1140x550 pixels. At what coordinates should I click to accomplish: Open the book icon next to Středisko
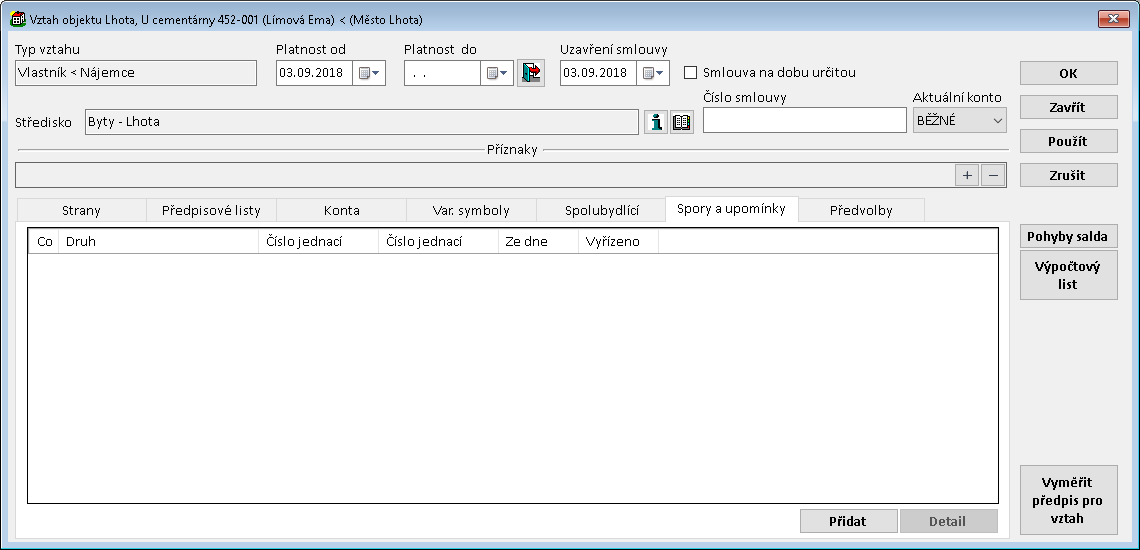(682, 122)
